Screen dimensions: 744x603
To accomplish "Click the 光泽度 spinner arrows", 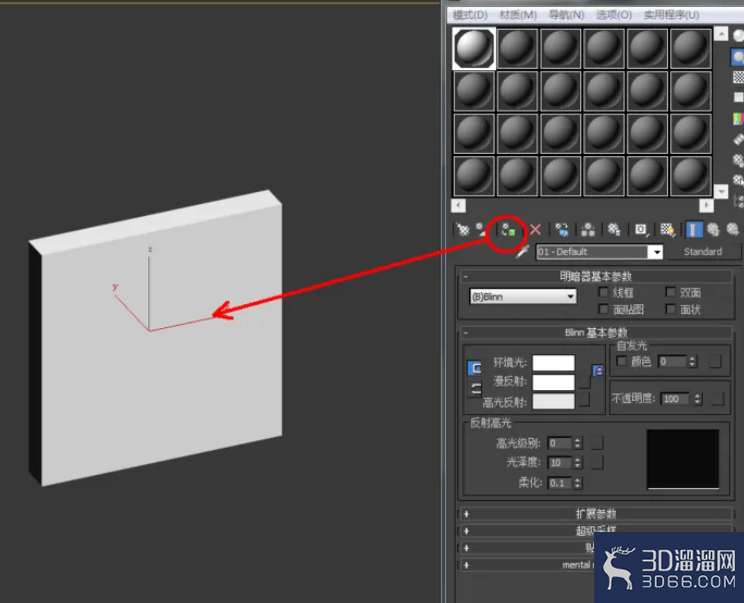I will coord(577,463).
